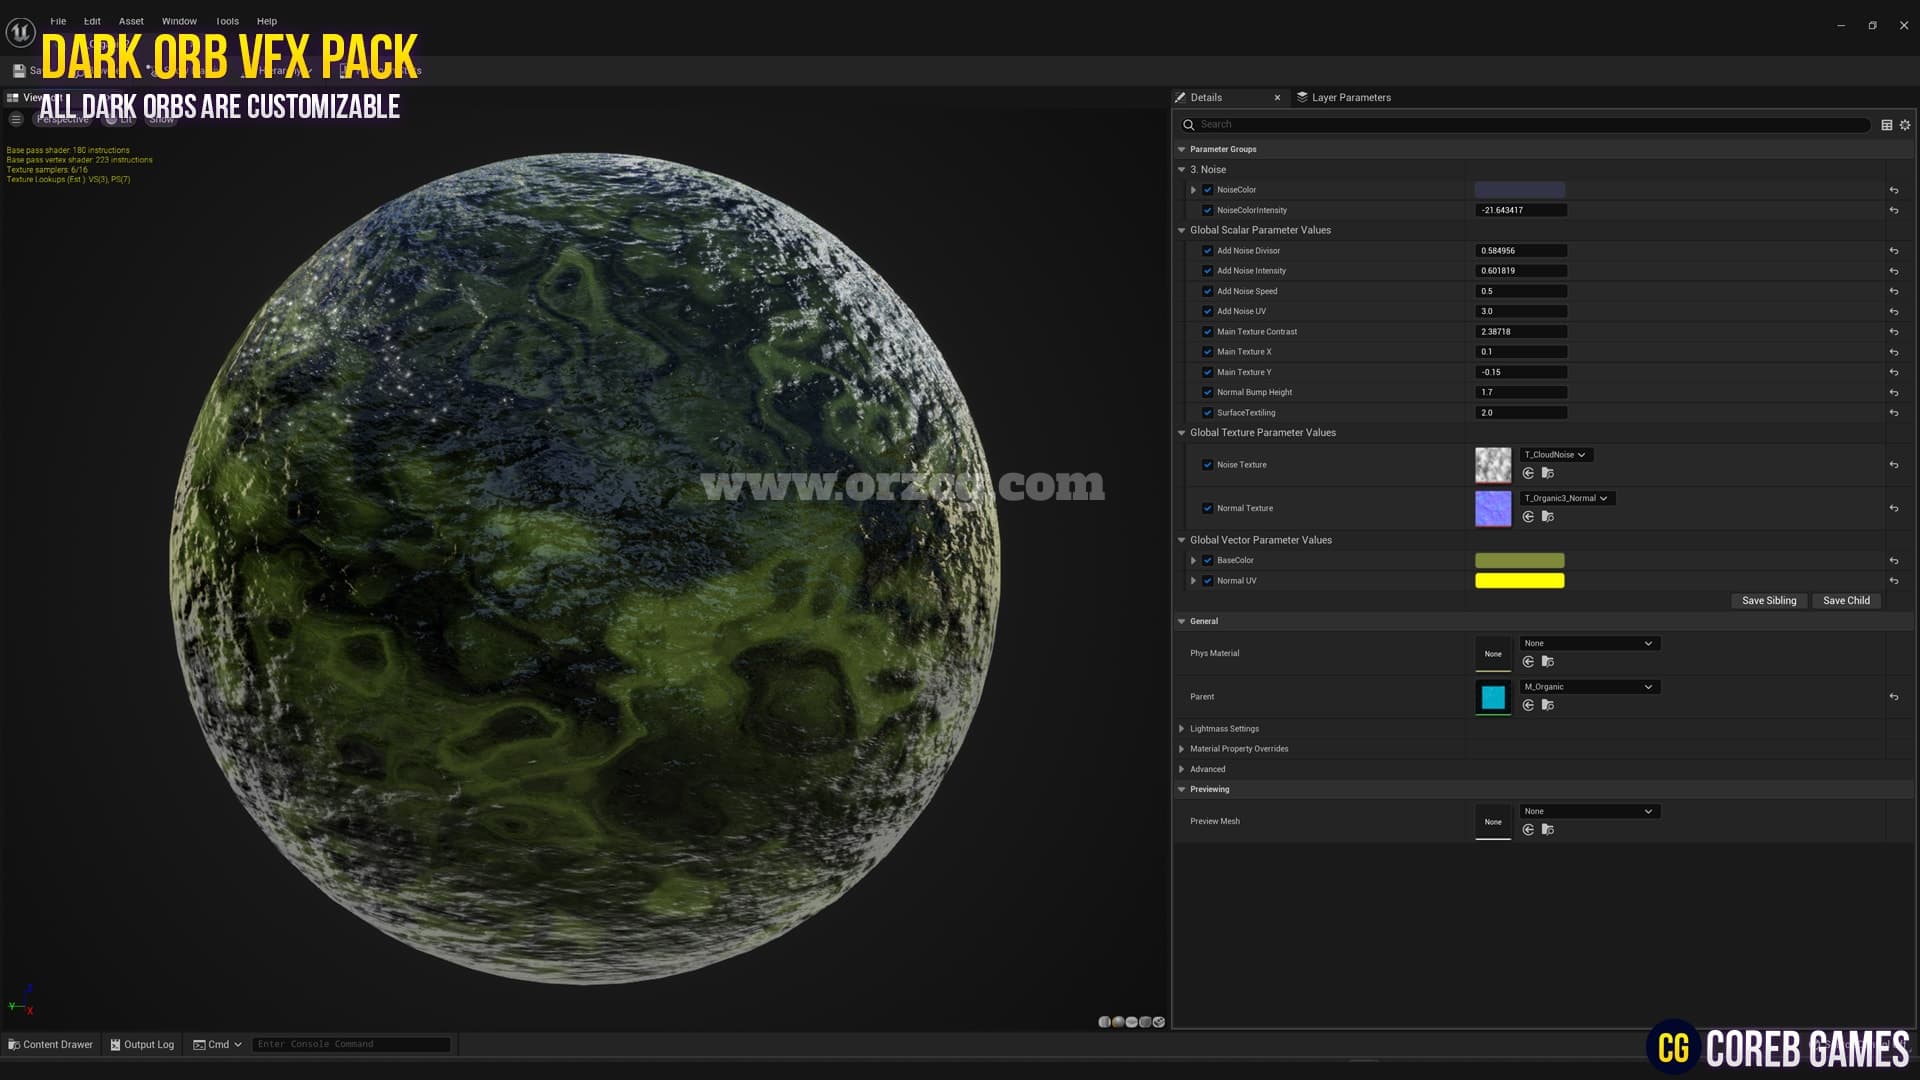Collapse Global Scalar Parameter Values
The width and height of the screenshot is (1920, 1080).
[1182, 230]
